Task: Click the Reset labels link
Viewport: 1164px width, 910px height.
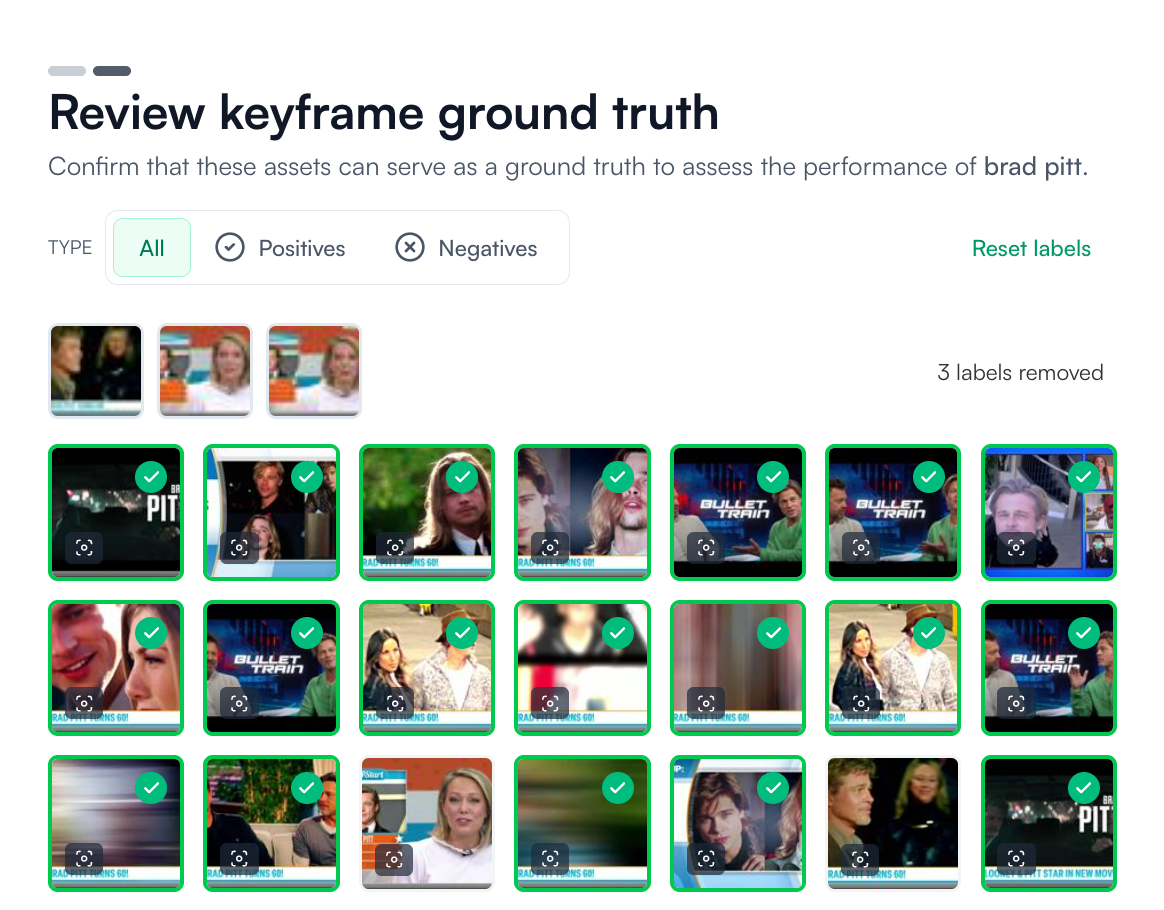Action: coord(1031,248)
